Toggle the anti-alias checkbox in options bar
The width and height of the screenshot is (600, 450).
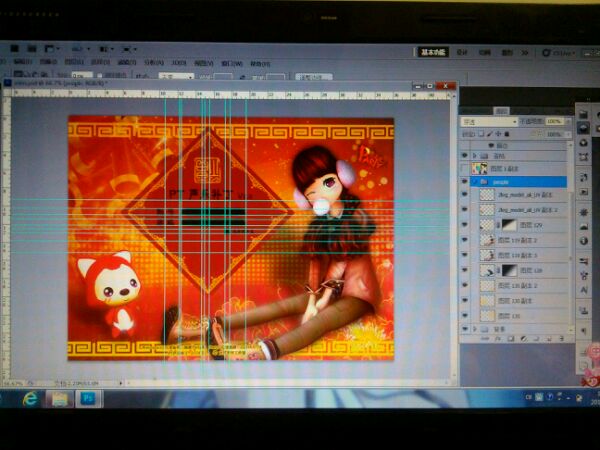coord(99,76)
